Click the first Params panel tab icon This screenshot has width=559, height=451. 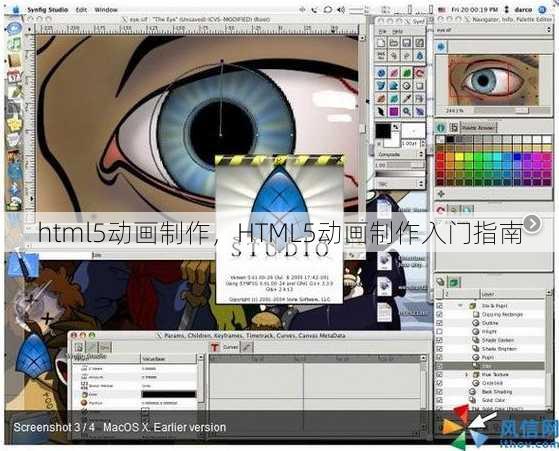(x=79, y=347)
